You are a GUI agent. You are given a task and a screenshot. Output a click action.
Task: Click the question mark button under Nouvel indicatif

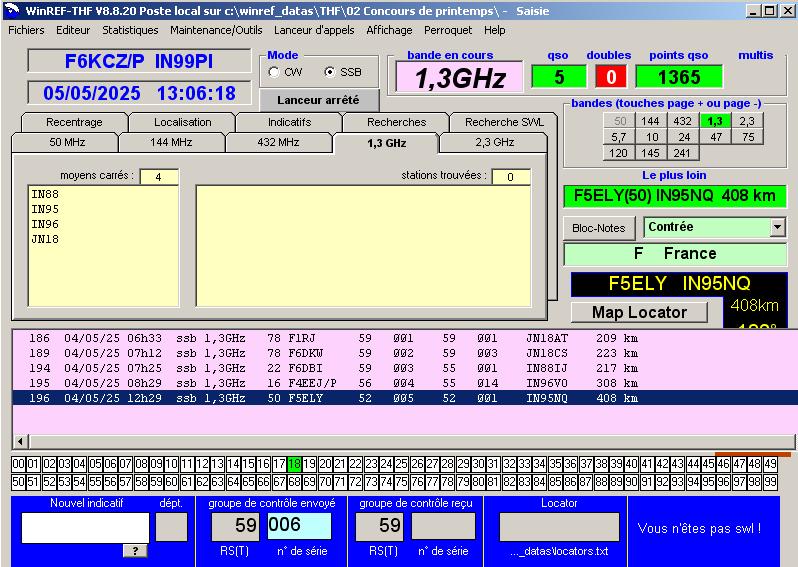tap(135, 551)
